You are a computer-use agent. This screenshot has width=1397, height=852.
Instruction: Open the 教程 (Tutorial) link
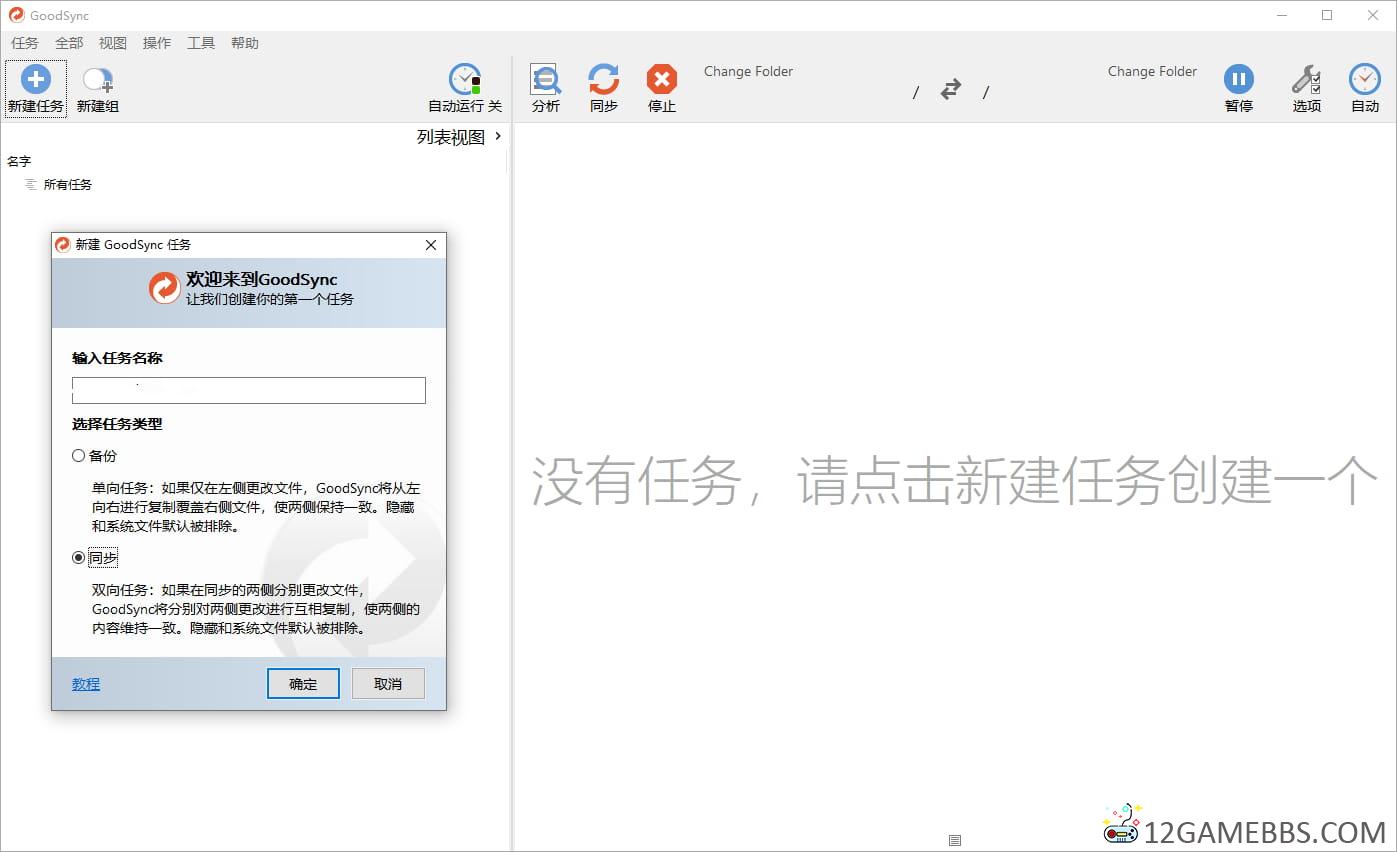tap(86, 684)
